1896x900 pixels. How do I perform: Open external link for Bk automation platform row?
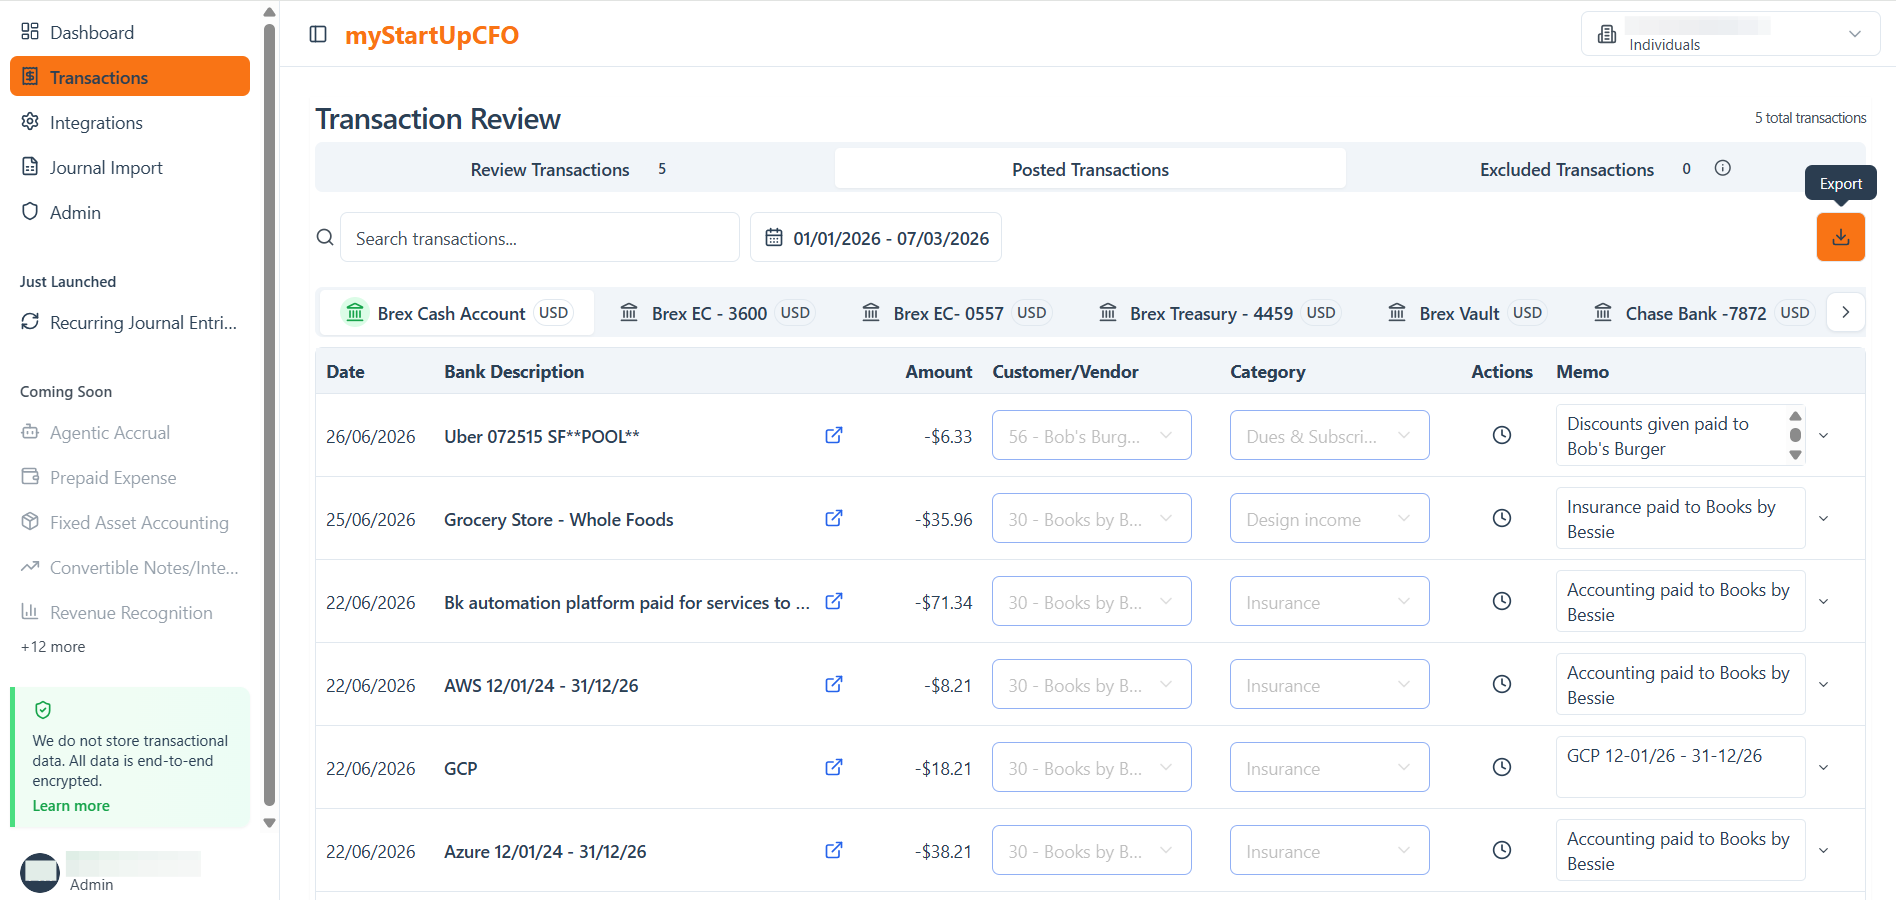[833, 601]
